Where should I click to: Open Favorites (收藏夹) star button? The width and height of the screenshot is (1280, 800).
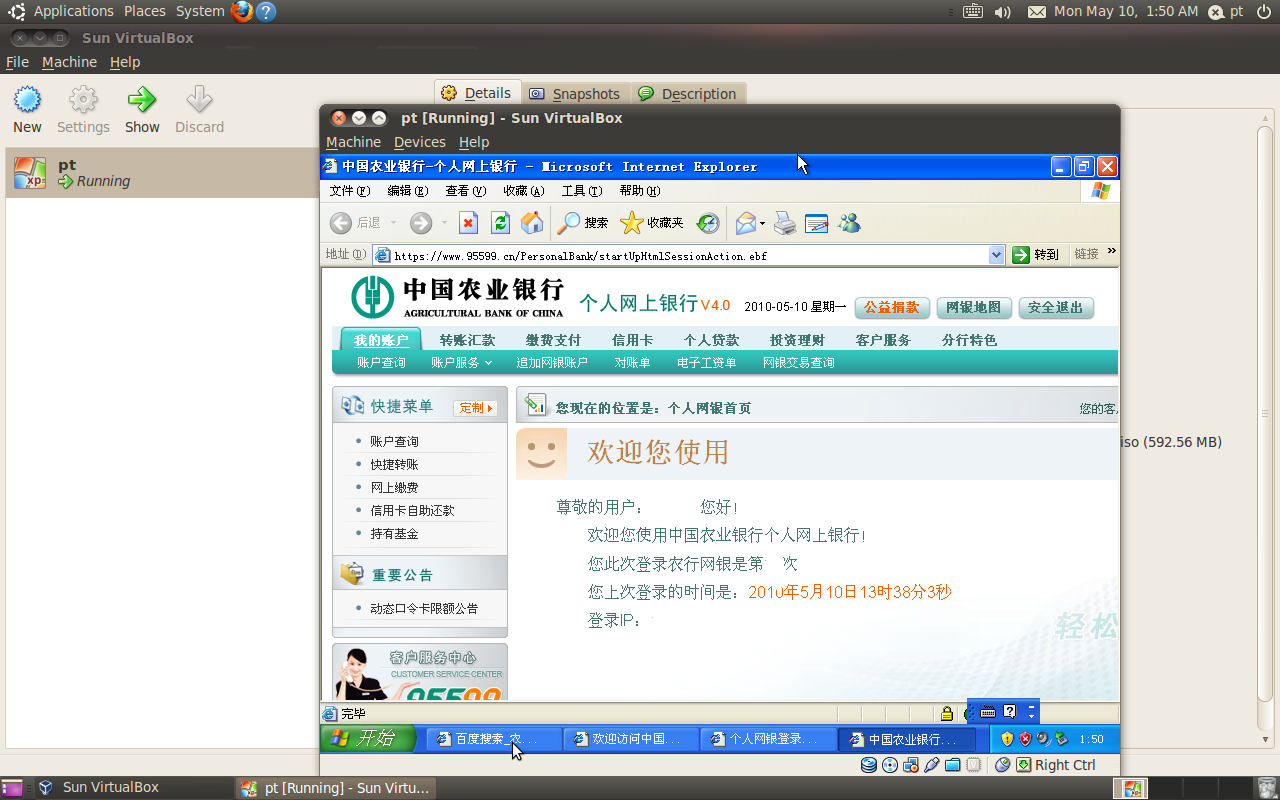pos(652,223)
